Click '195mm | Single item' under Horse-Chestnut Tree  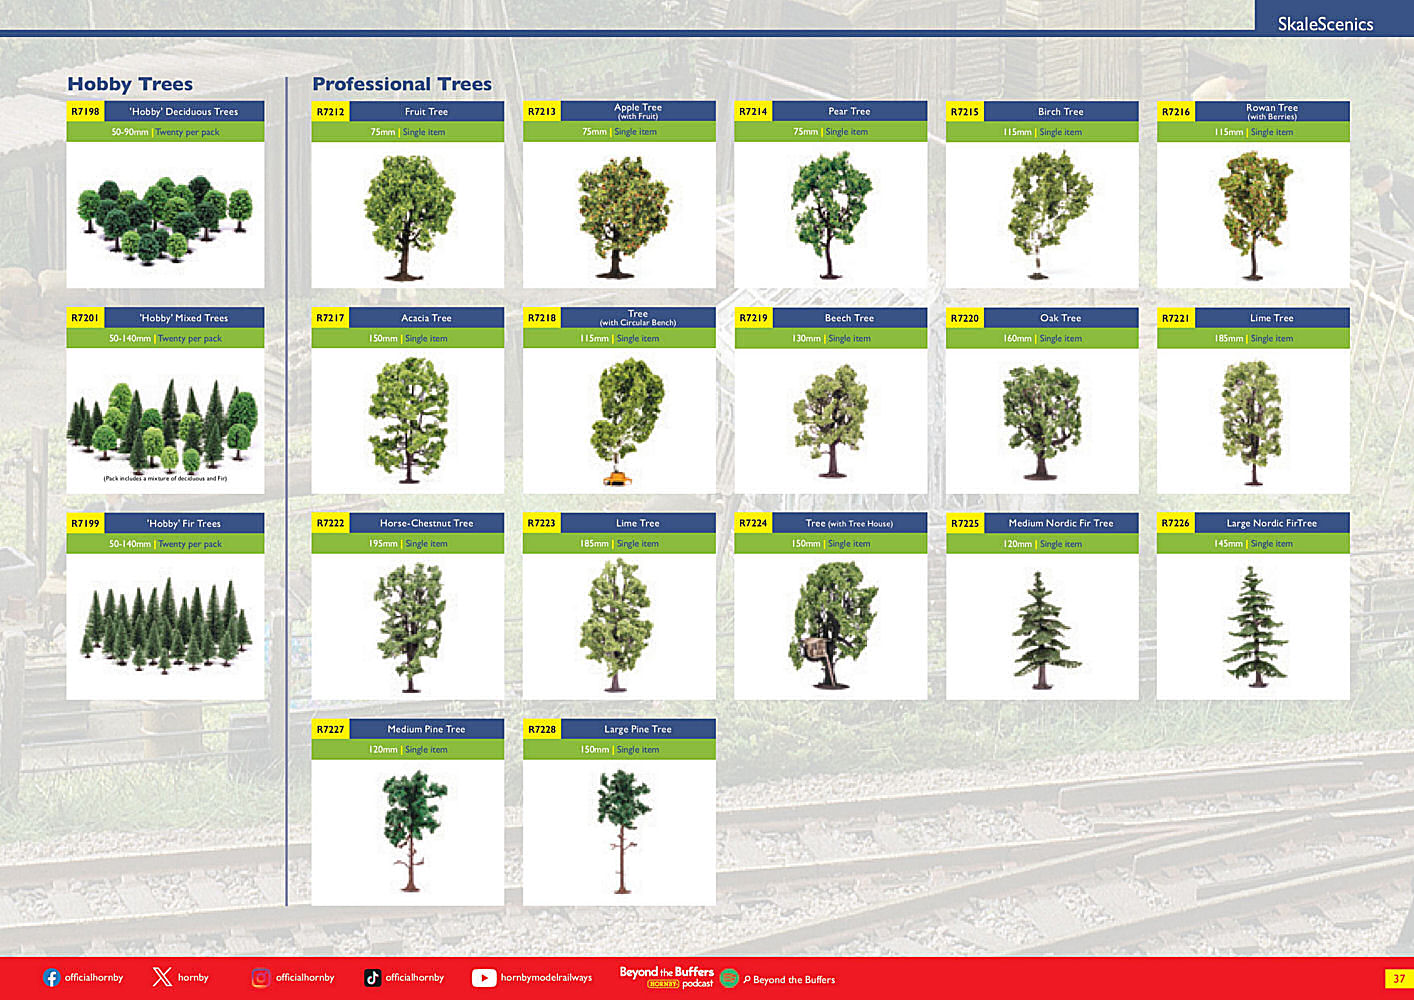pos(408,544)
